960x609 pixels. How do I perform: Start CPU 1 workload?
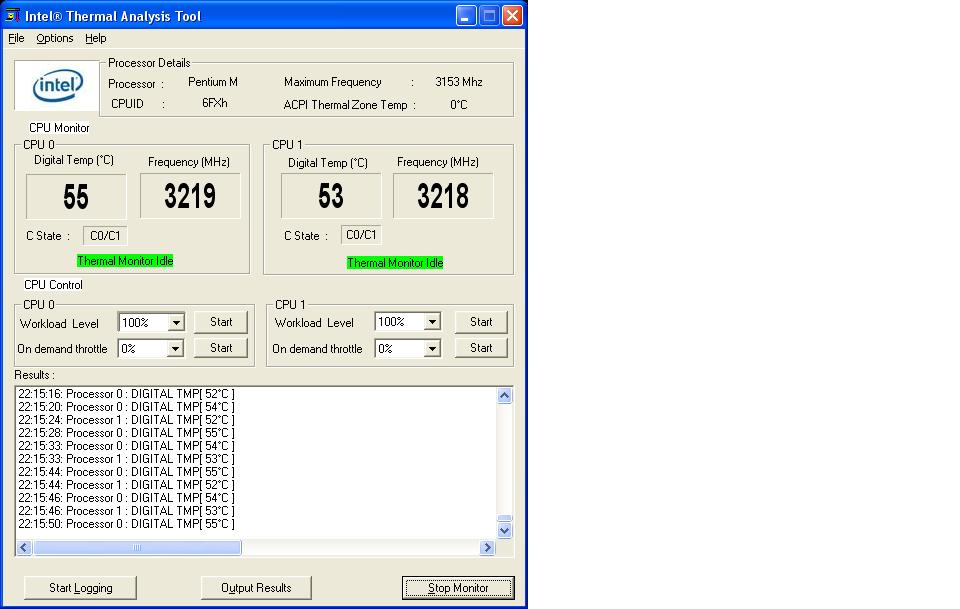(x=481, y=322)
